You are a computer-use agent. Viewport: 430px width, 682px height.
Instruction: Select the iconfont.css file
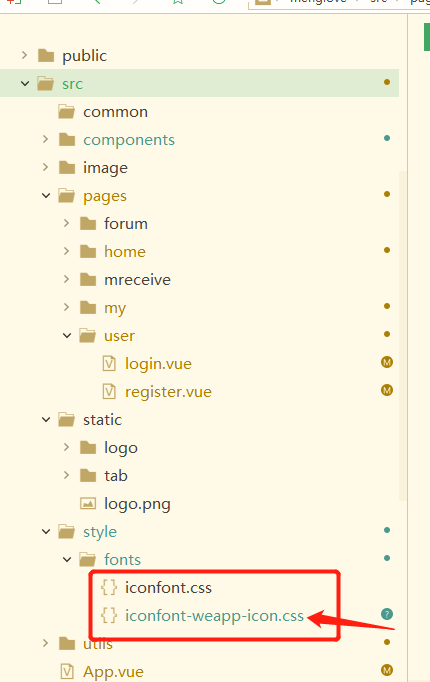(x=168, y=588)
